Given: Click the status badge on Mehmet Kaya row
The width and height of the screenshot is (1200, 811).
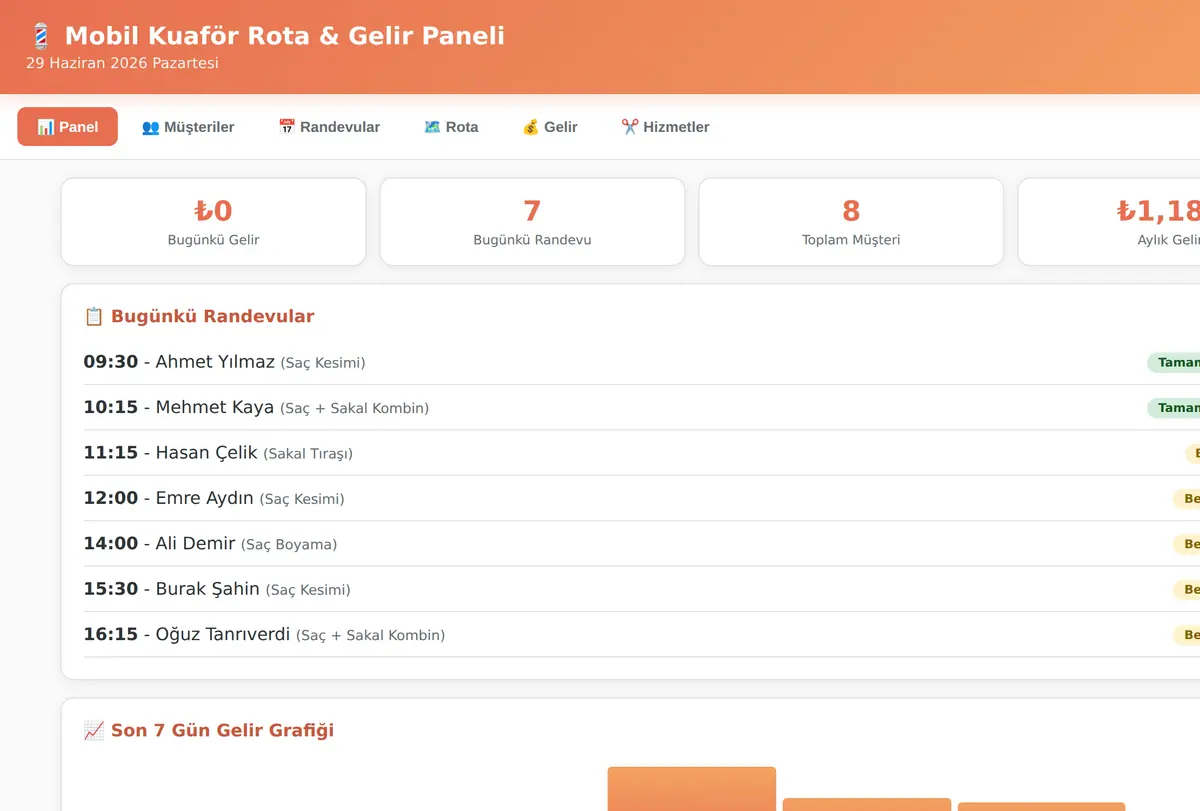Looking at the screenshot, I should [1174, 408].
